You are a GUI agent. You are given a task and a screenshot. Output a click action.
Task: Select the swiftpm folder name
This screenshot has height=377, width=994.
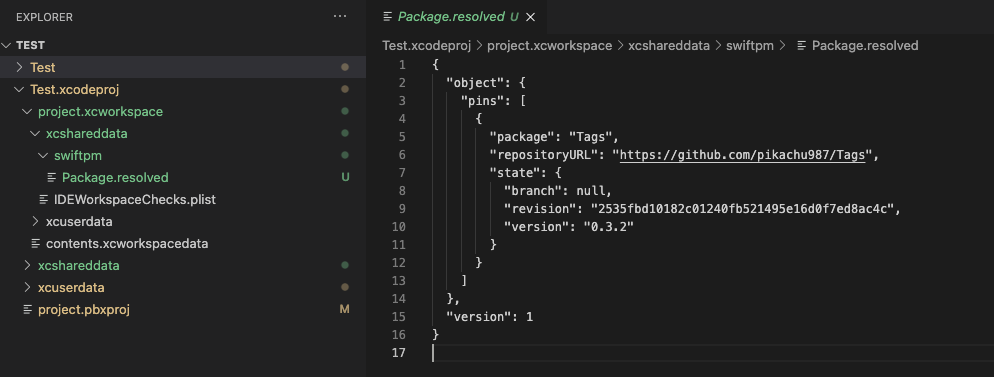78,155
